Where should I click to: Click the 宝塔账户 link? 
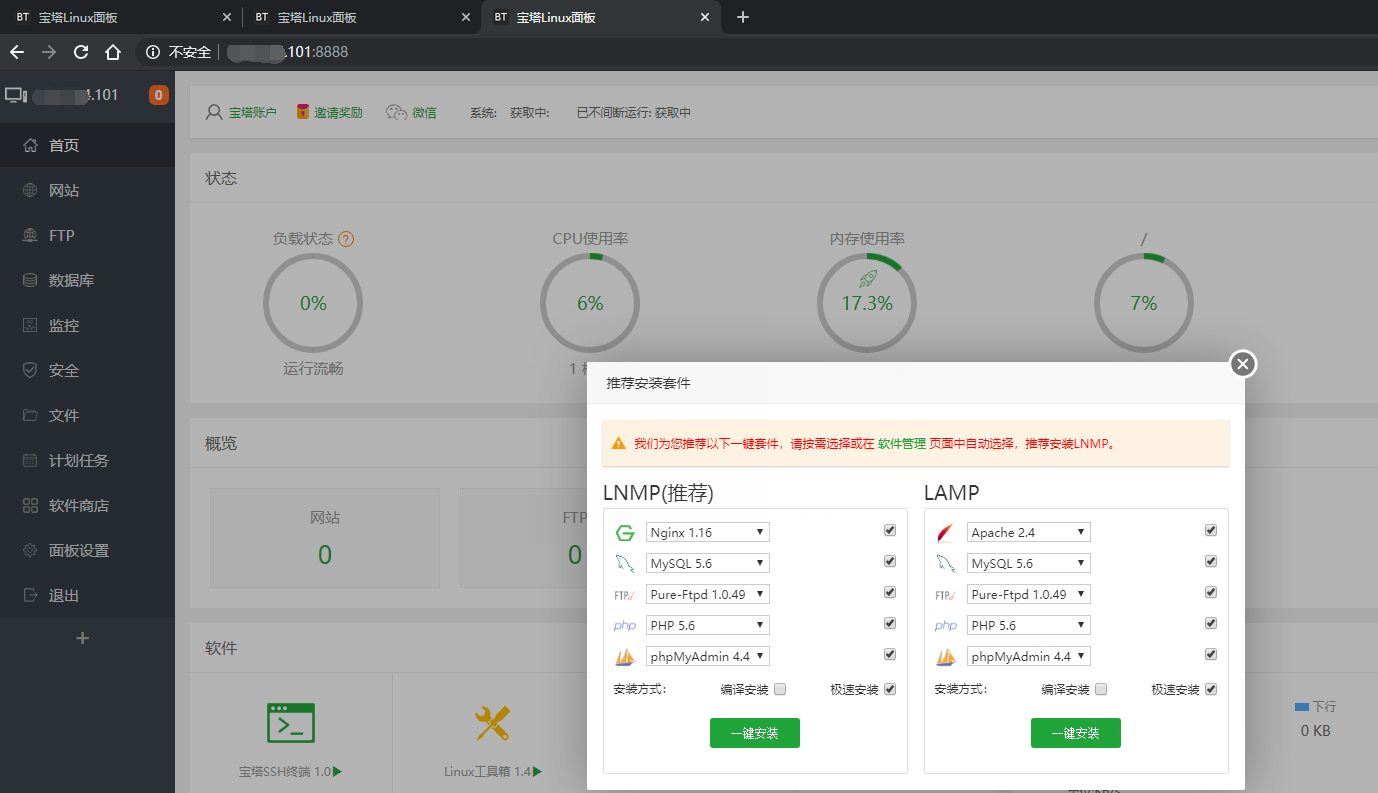[253, 113]
